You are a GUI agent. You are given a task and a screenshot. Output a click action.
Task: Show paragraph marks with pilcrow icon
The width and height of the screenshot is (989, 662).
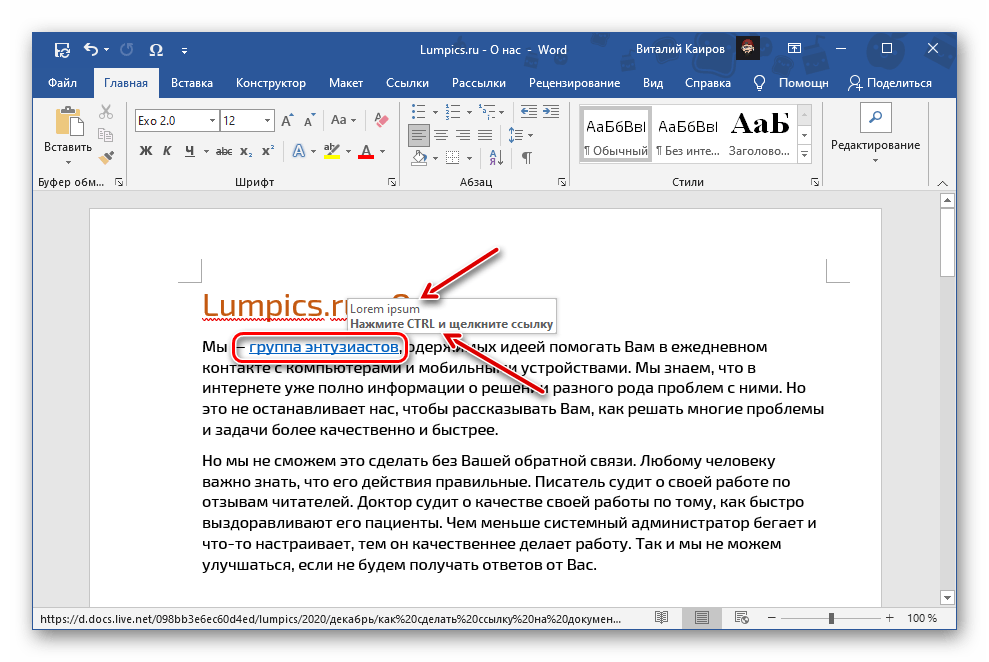point(526,158)
